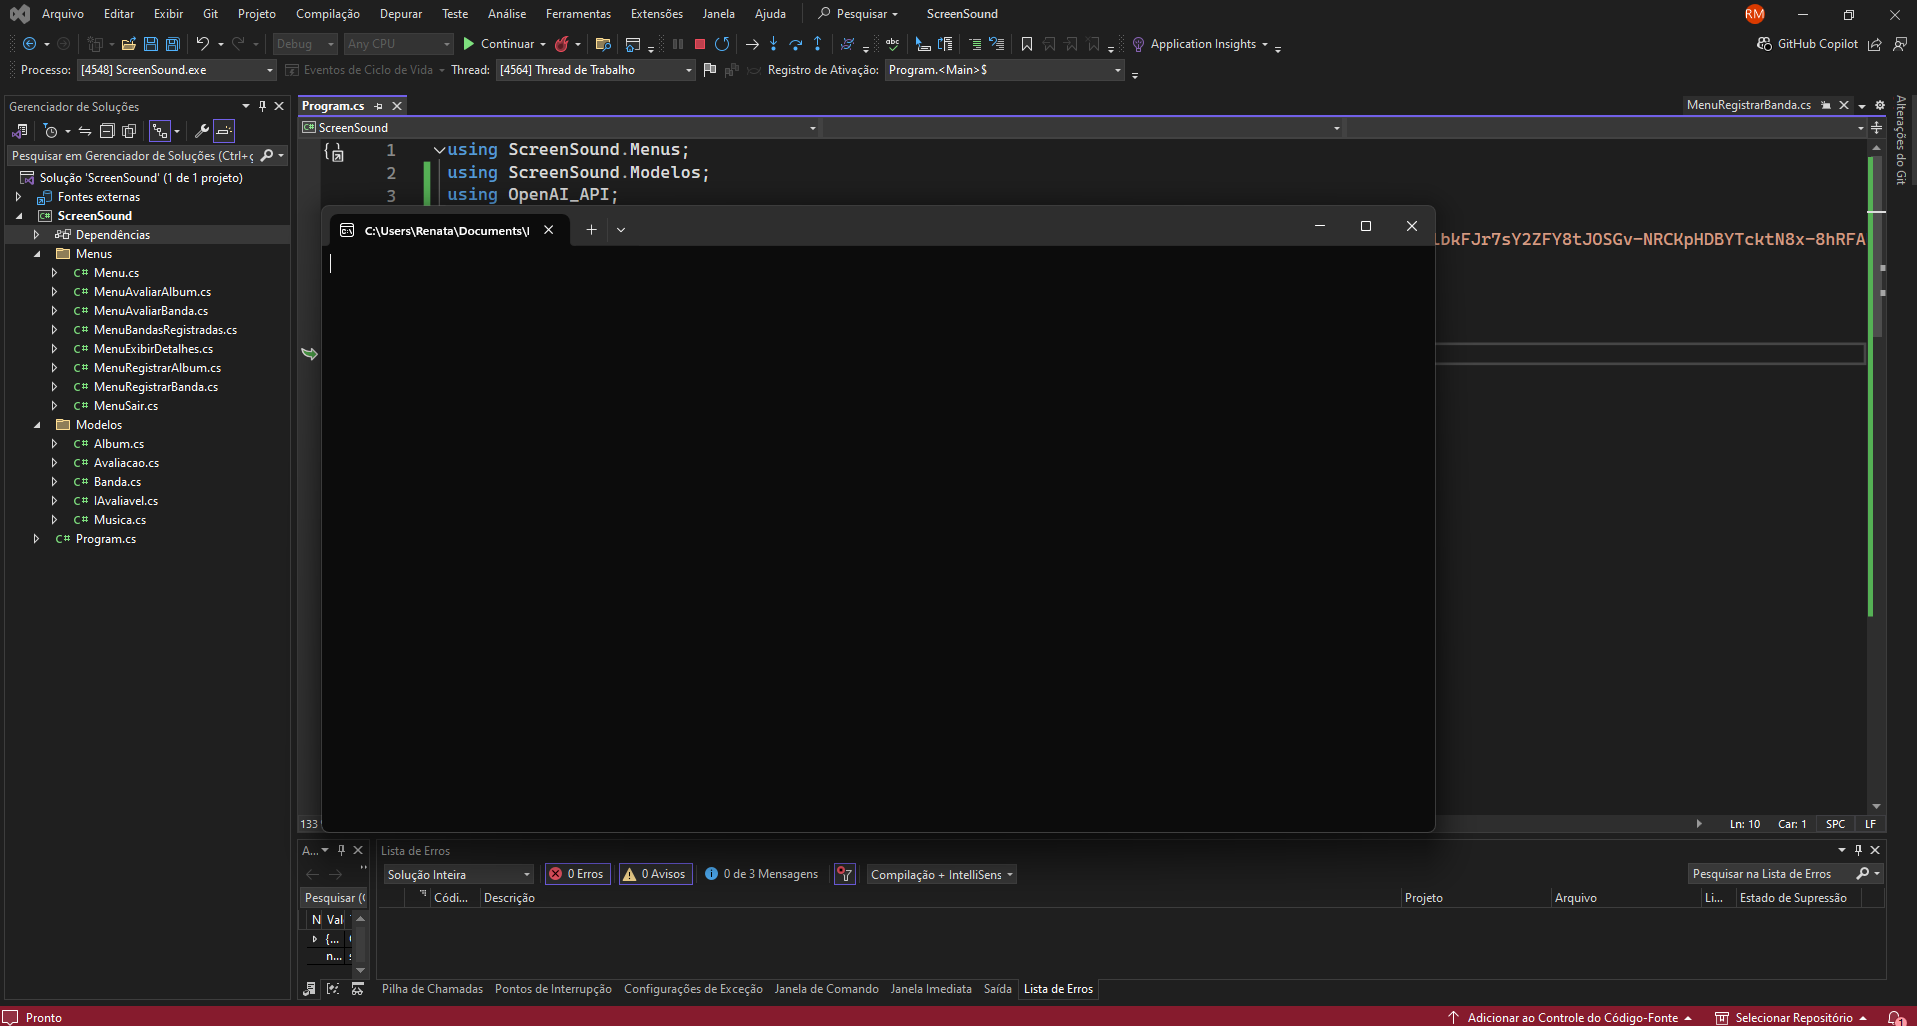This screenshot has height=1026, width=1917.
Task: Open the Processo dropdown showing ScreenSound.exe
Action: pyautogui.click(x=176, y=70)
